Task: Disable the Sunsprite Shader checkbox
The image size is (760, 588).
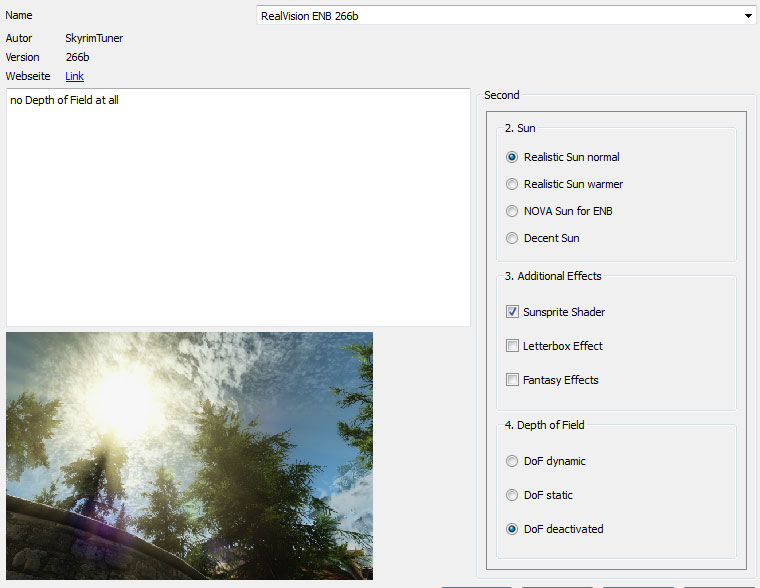Action: [513, 312]
